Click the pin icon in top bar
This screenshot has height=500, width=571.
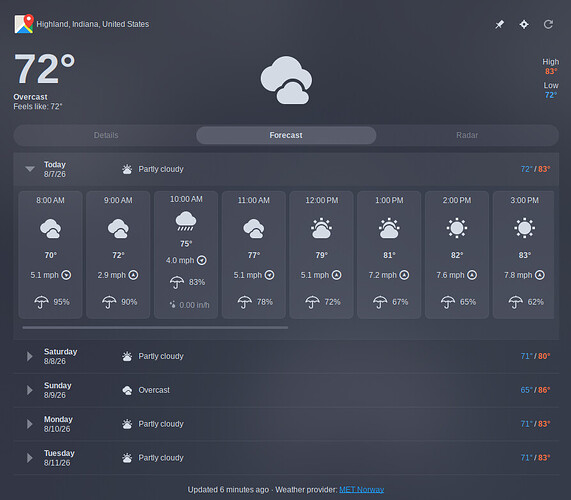pyautogui.click(x=499, y=24)
